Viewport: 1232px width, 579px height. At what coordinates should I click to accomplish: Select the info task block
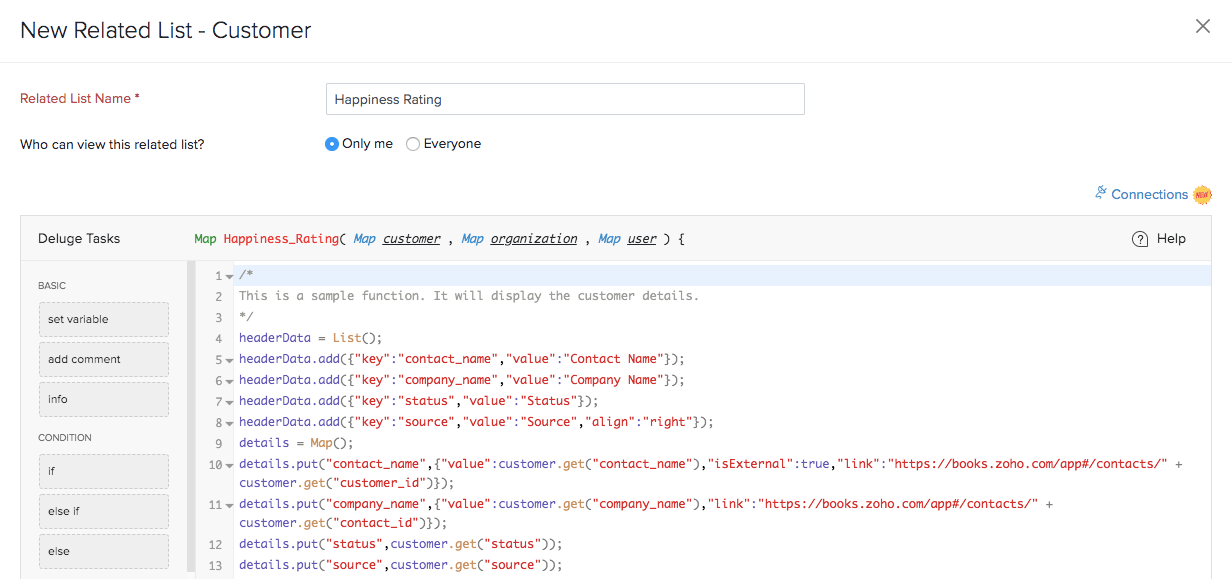pos(103,399)
